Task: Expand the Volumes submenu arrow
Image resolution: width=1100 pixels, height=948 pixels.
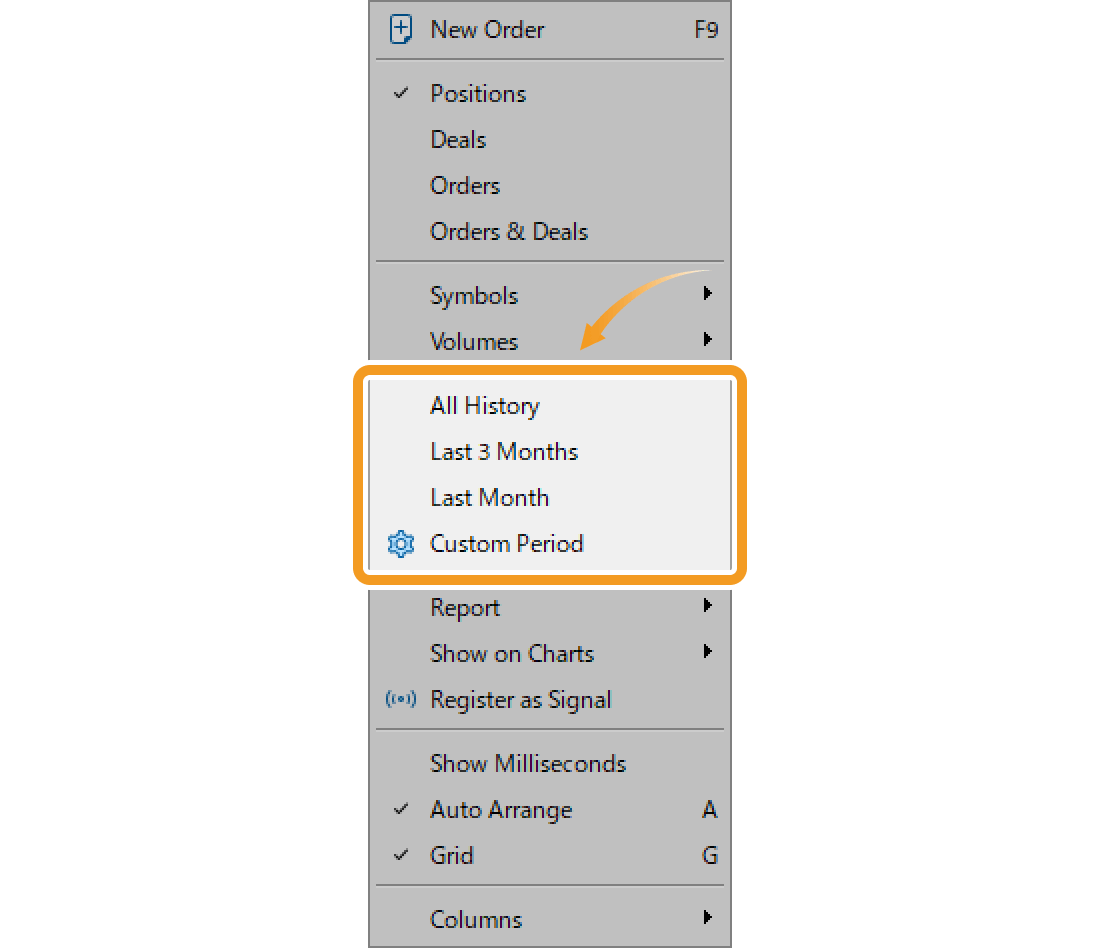Action: click(708, 340)
